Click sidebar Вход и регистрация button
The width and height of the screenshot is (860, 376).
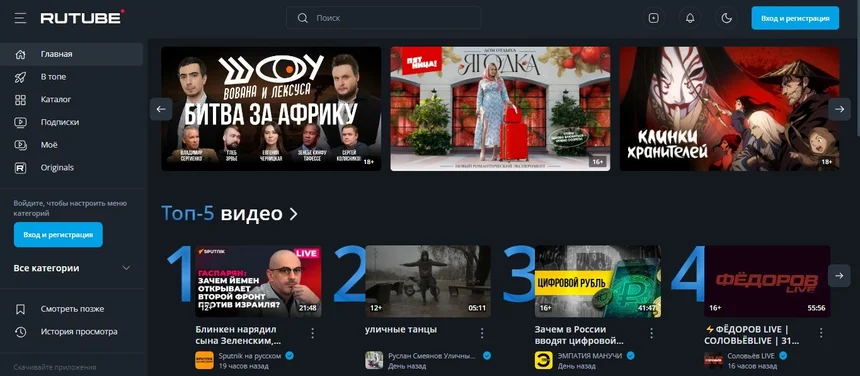click(58, 235)
